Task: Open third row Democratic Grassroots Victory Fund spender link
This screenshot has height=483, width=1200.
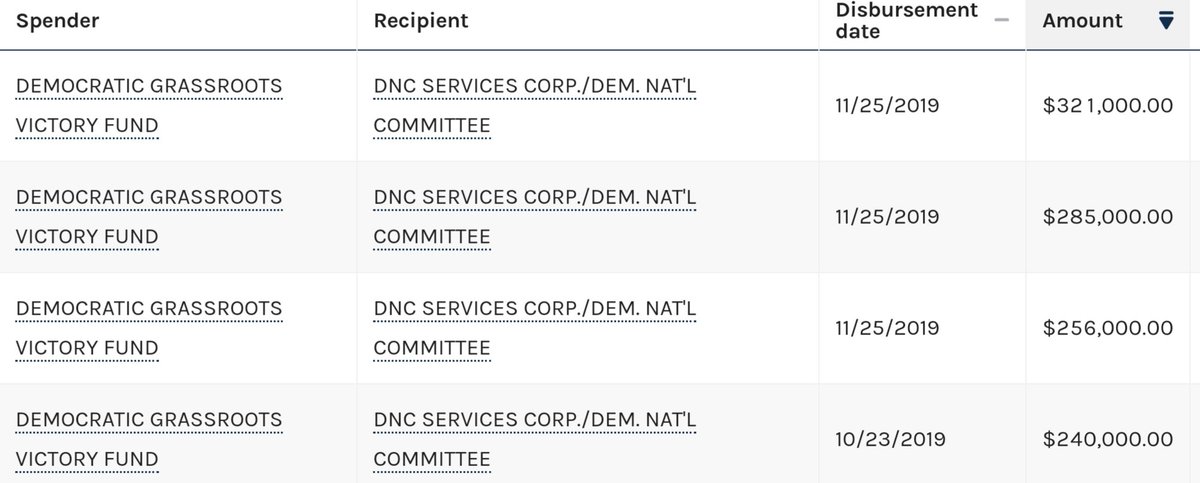Action: [x=149, y=328]
